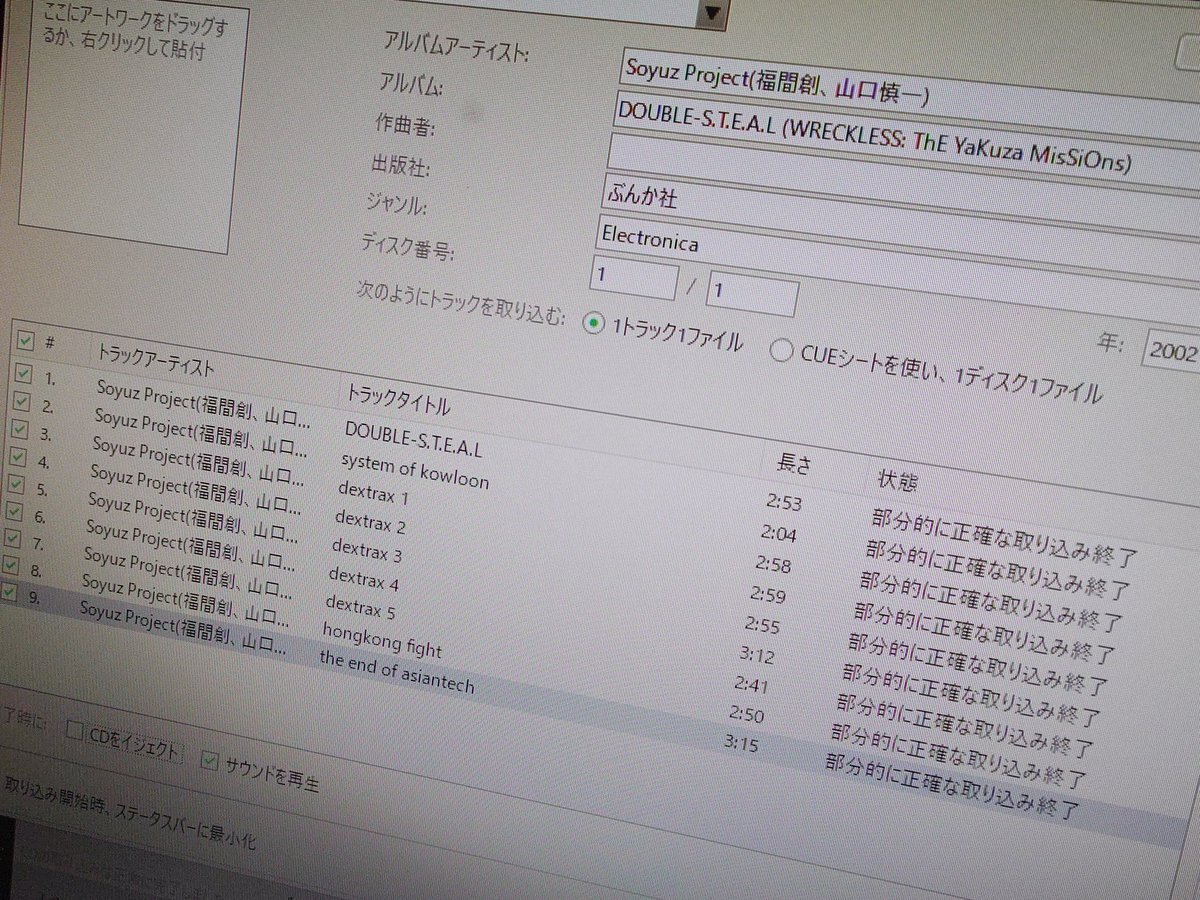Uncheck the checkbox for track 6
Screen dimensions: 1200x900
coord(14,513)
